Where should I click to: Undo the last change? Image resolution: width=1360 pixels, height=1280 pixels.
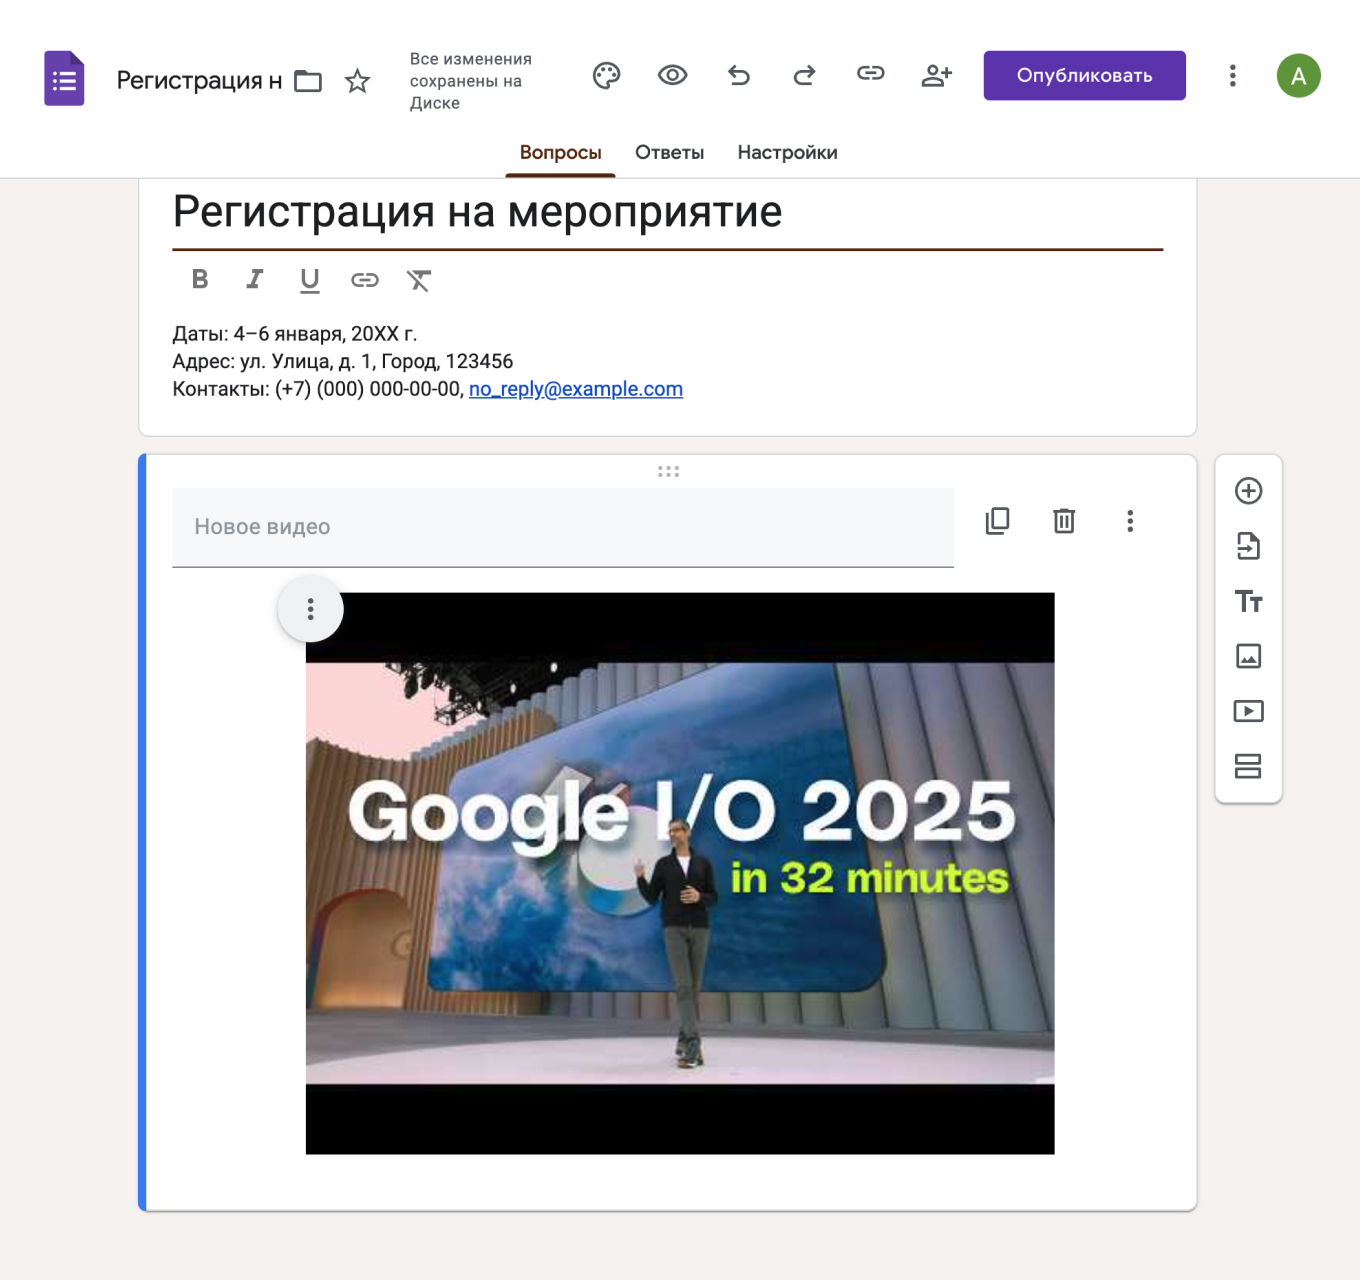tap(739, 75)
